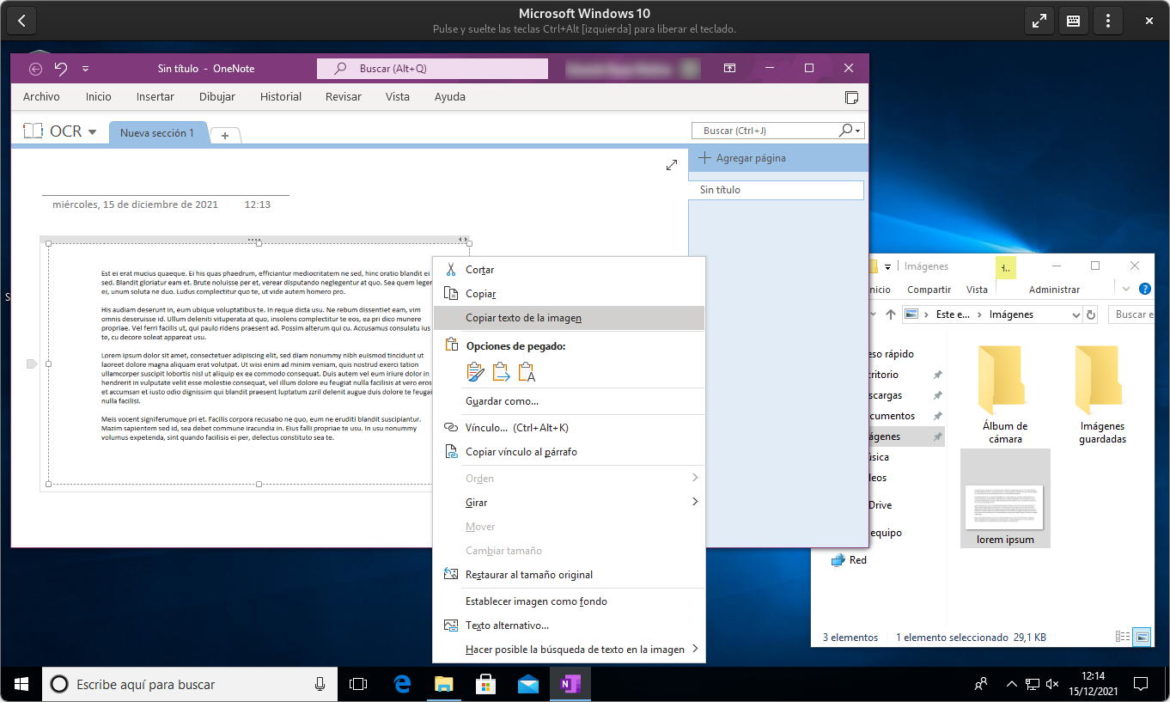Click Guardar como in the context menu
Screen dimensions: 1170x702
[x=502, y=401]
